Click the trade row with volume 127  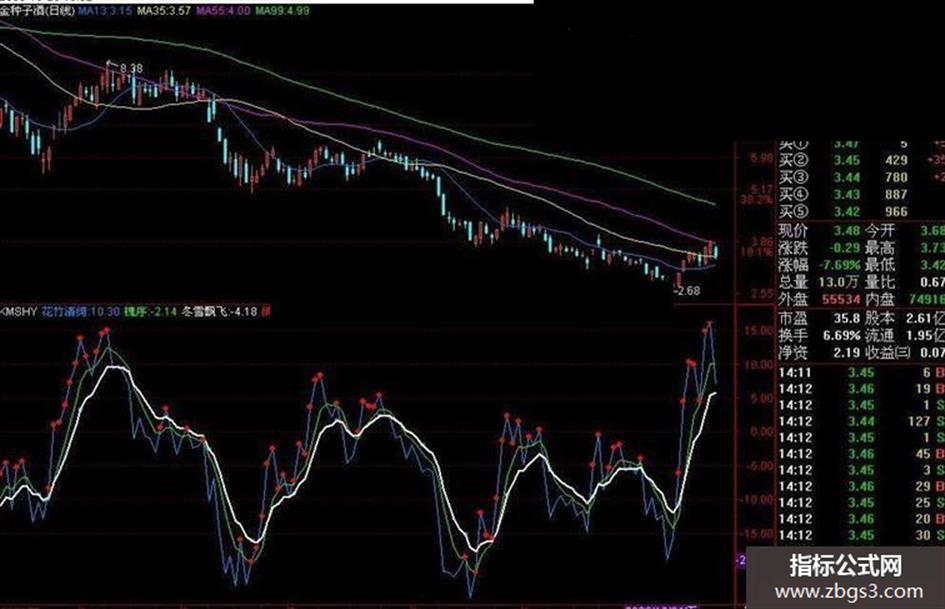pyautogui.click(x=861, y=421)
